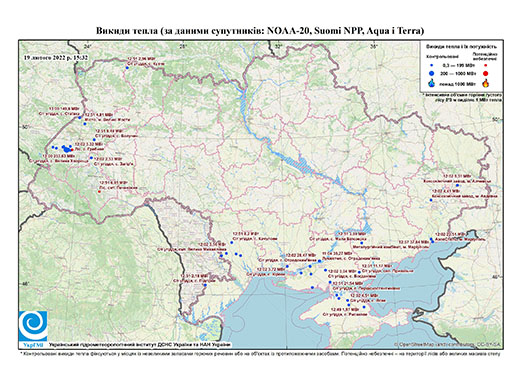This screenshot has width=520, height=368.
Task: Select the blue marker at Авдіївка coke plant
Action: click(x=431, y=200)
